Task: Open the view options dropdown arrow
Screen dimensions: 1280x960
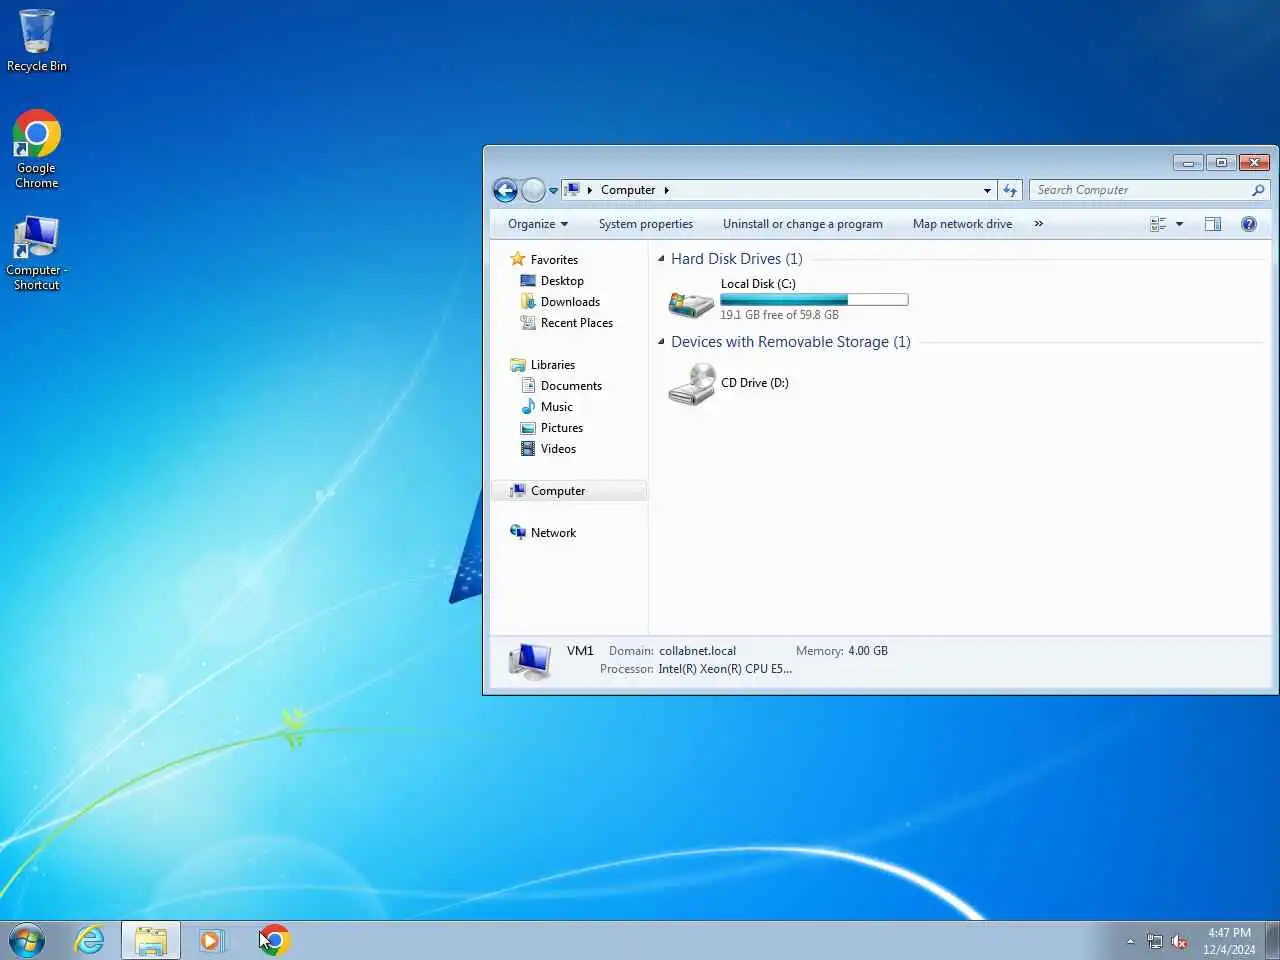Action: point(1179,224)
